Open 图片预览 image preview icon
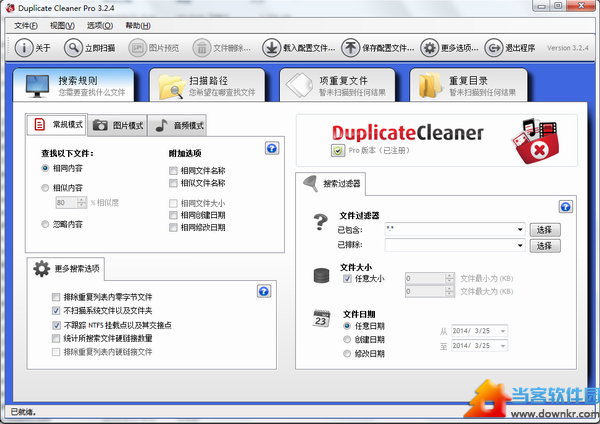The image size is (600, 424). (x=137, y=48)
